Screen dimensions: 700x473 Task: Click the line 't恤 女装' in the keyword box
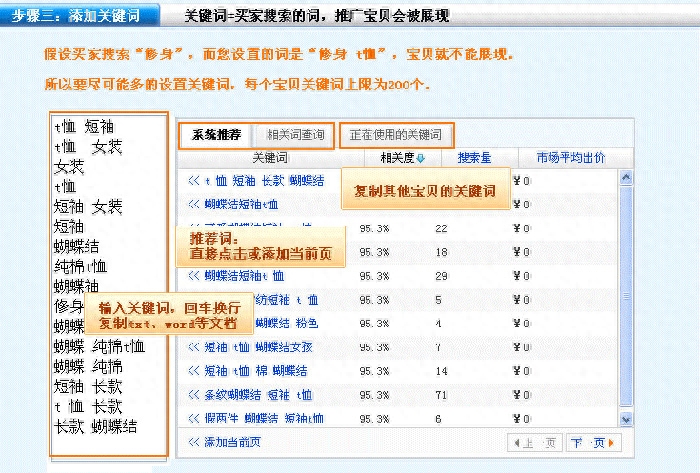pos(88,147)
